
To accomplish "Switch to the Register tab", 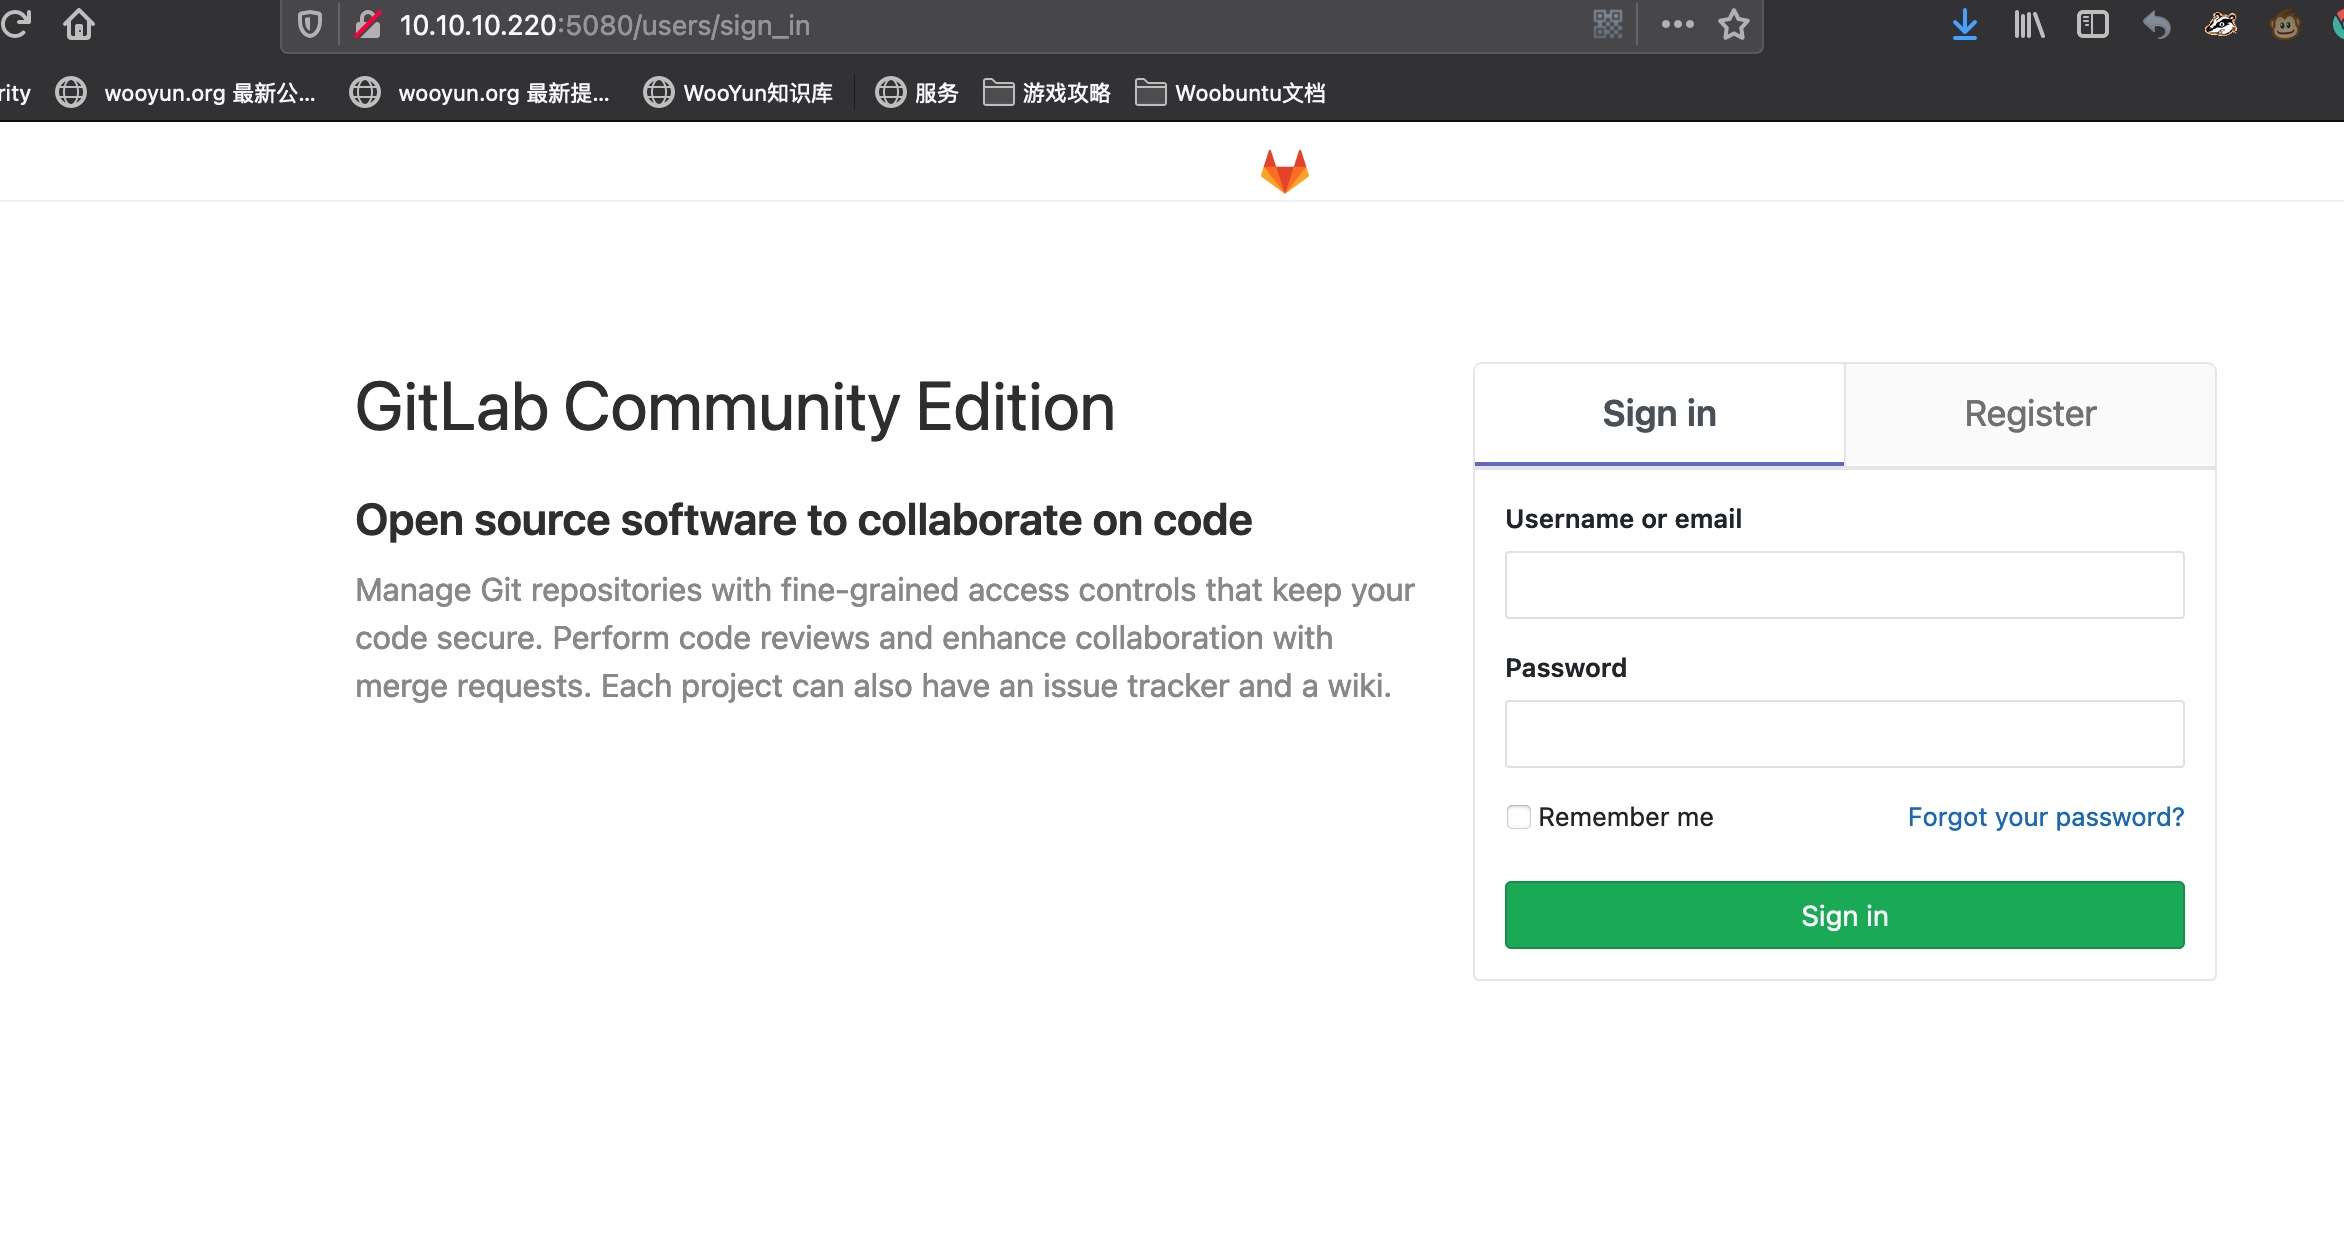I will coord(2029,414).
